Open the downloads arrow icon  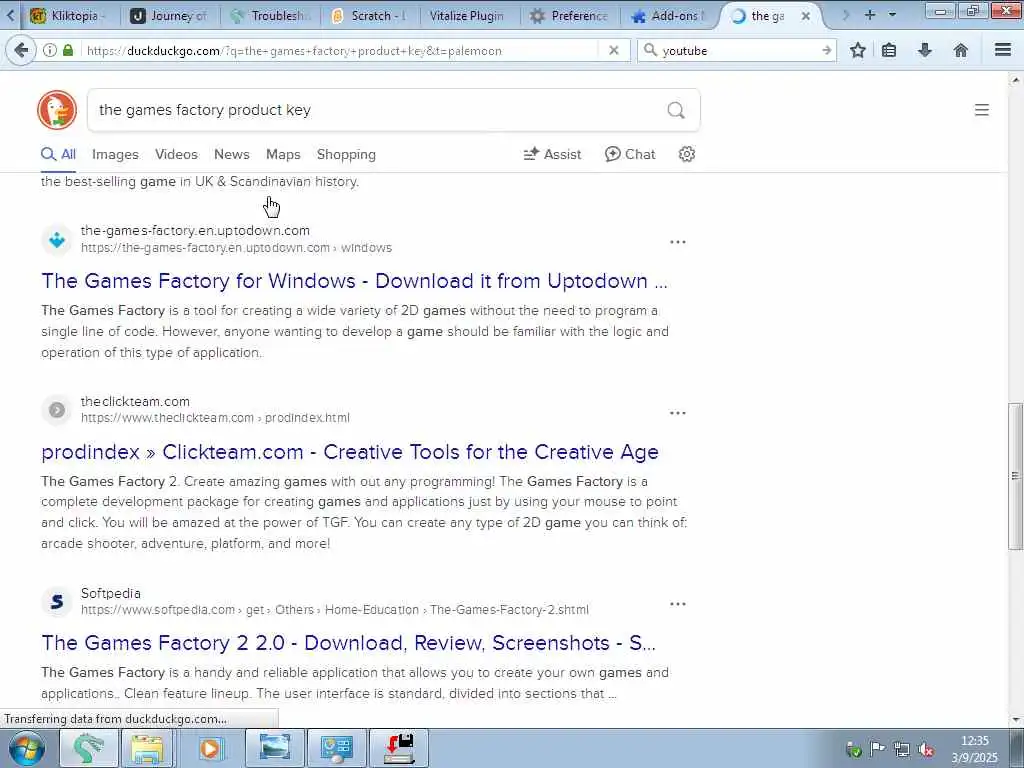925,50
